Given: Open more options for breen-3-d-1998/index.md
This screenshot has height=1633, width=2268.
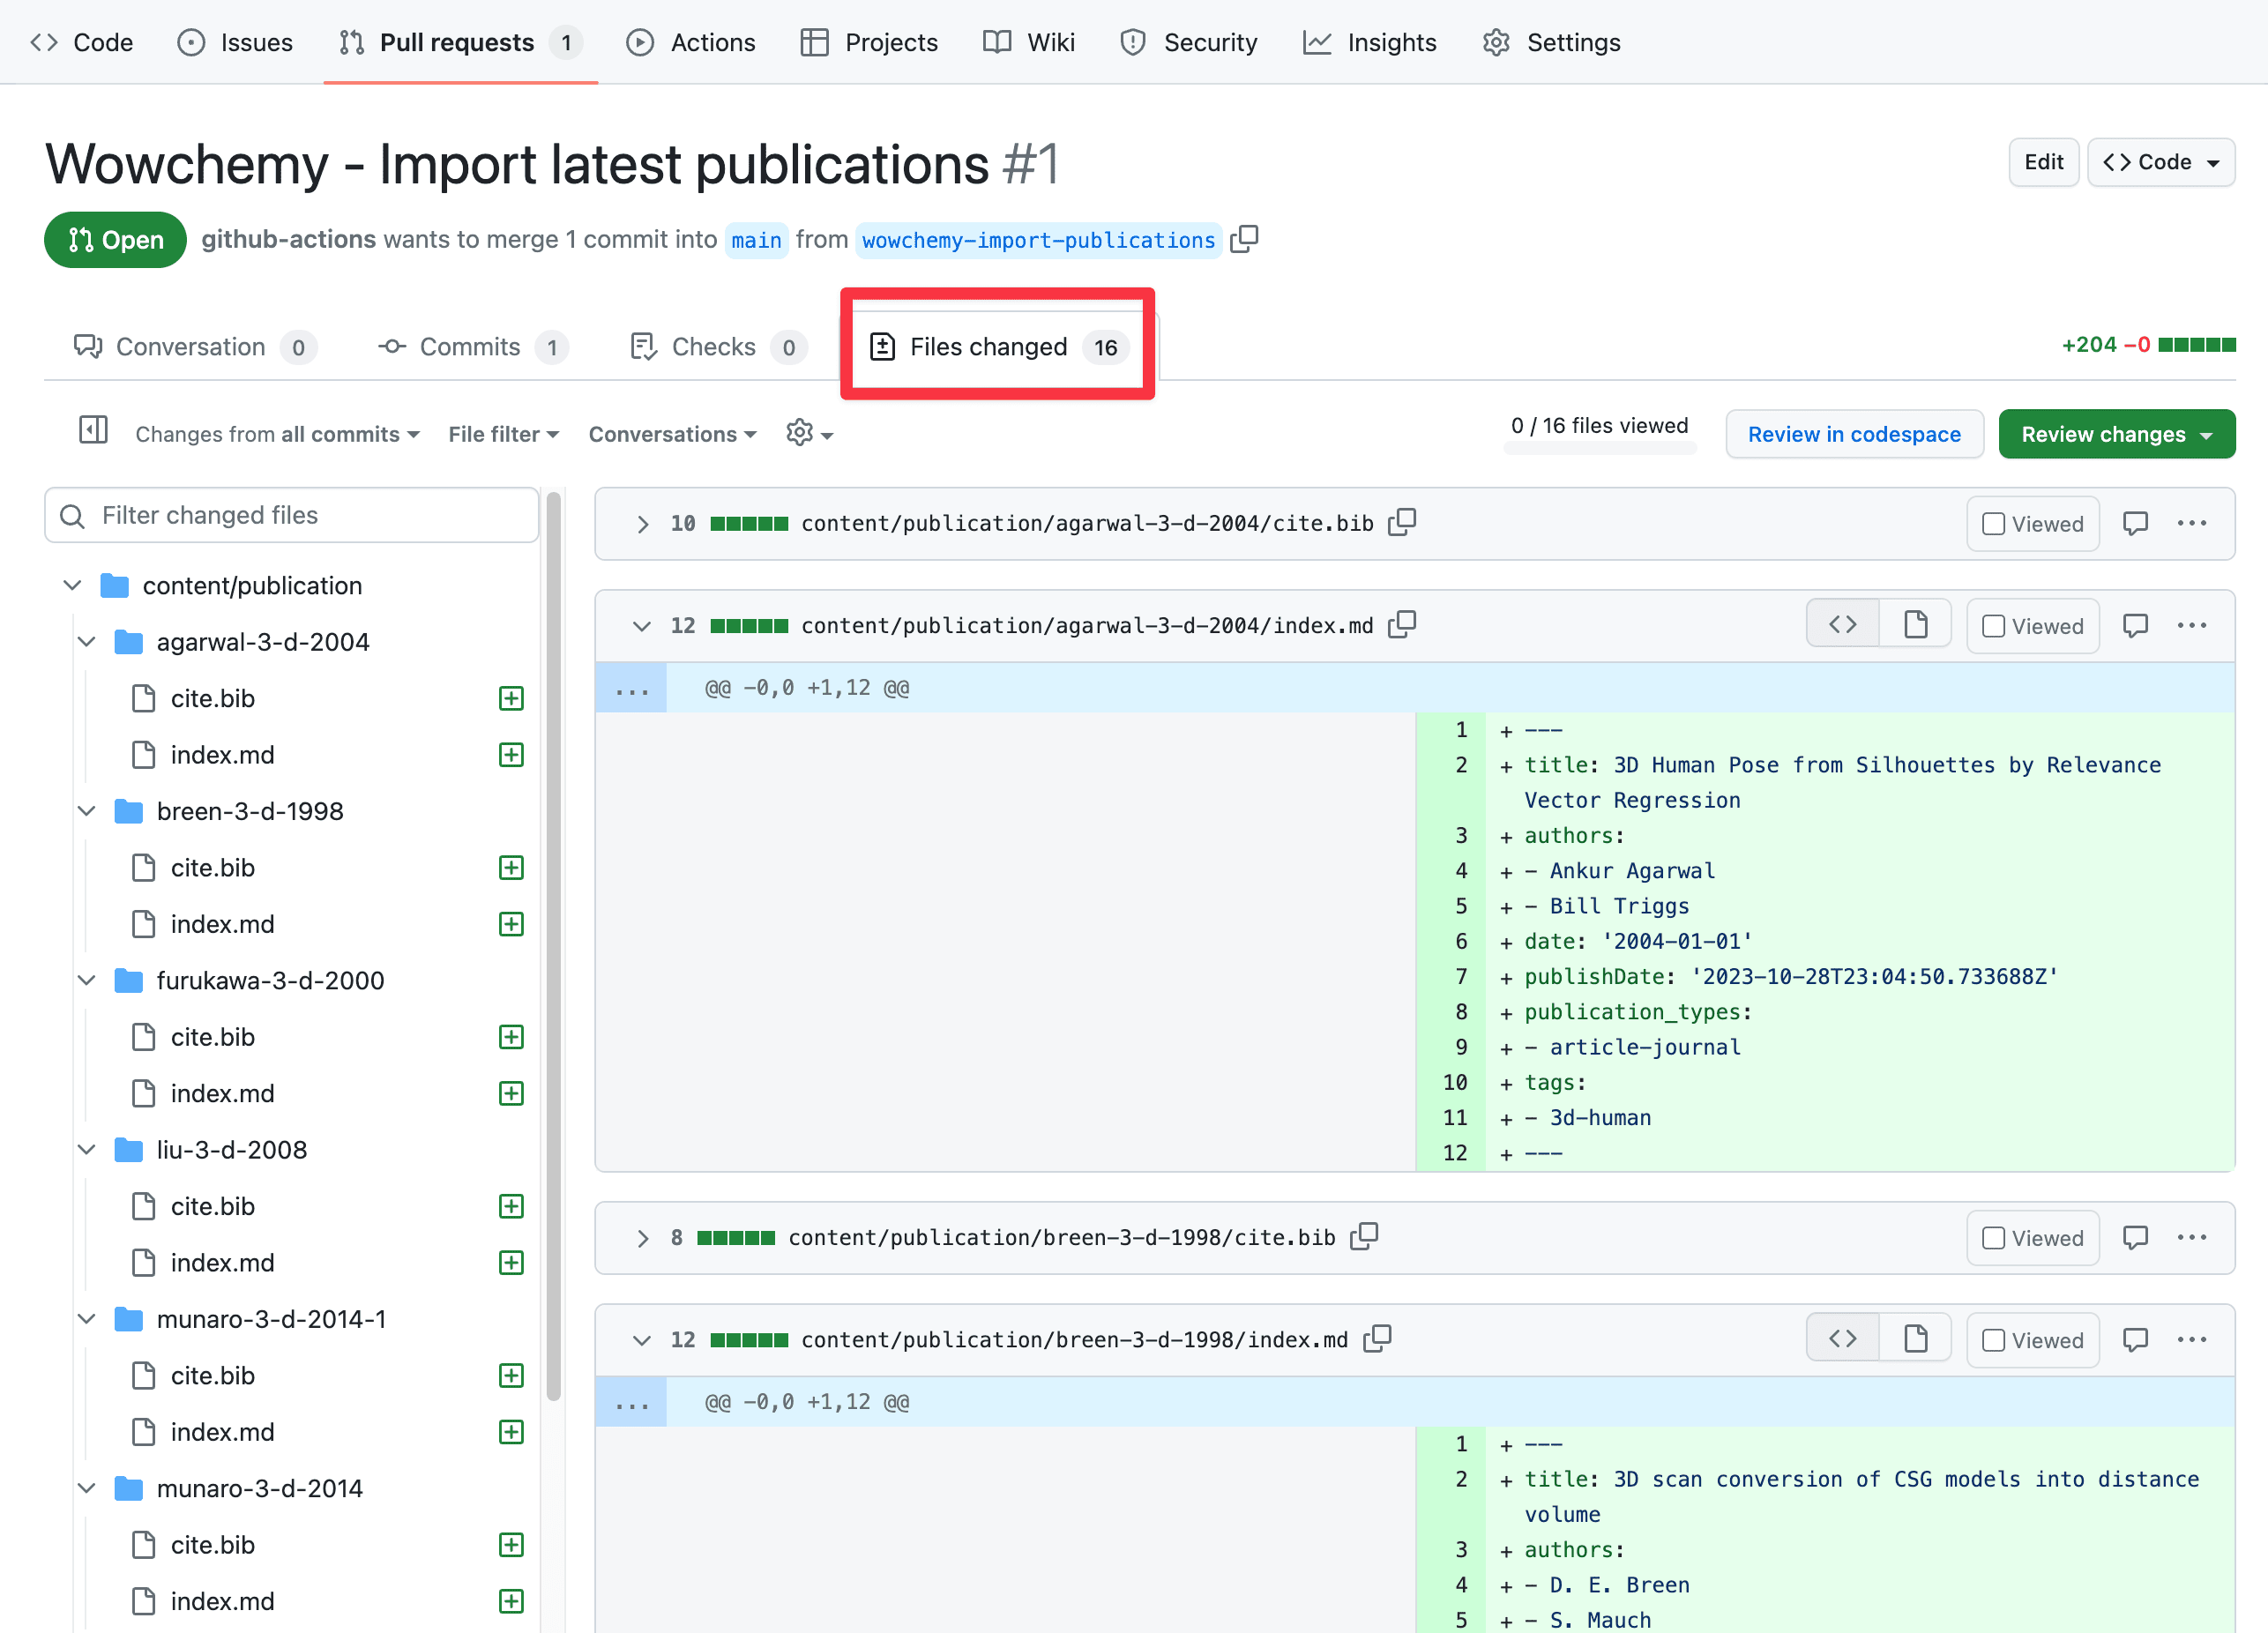Looking at the screenshot, I should [x=2191, y=1339].
